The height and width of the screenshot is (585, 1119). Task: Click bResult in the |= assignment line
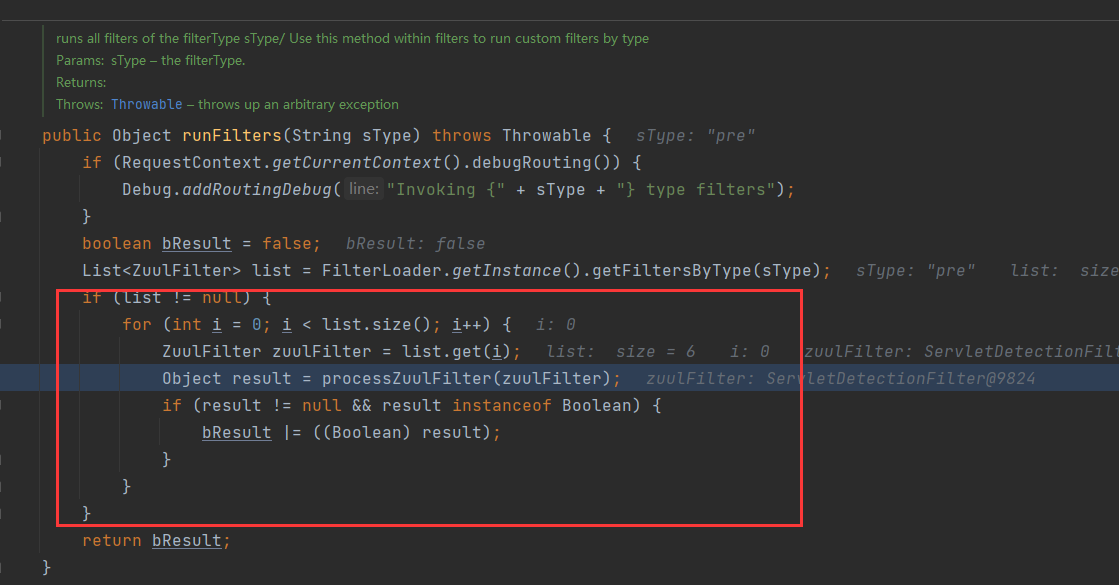[237, 433]
